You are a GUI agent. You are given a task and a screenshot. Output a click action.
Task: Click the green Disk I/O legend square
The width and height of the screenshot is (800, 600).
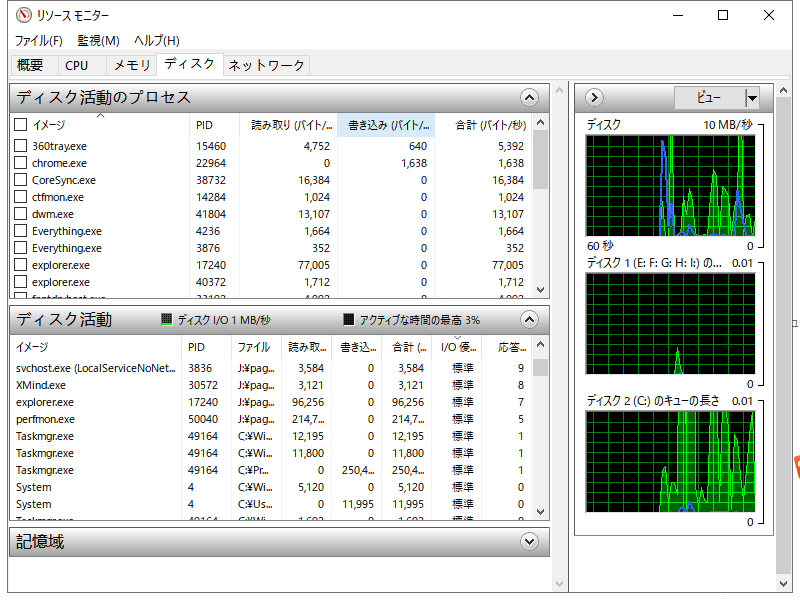167,320
